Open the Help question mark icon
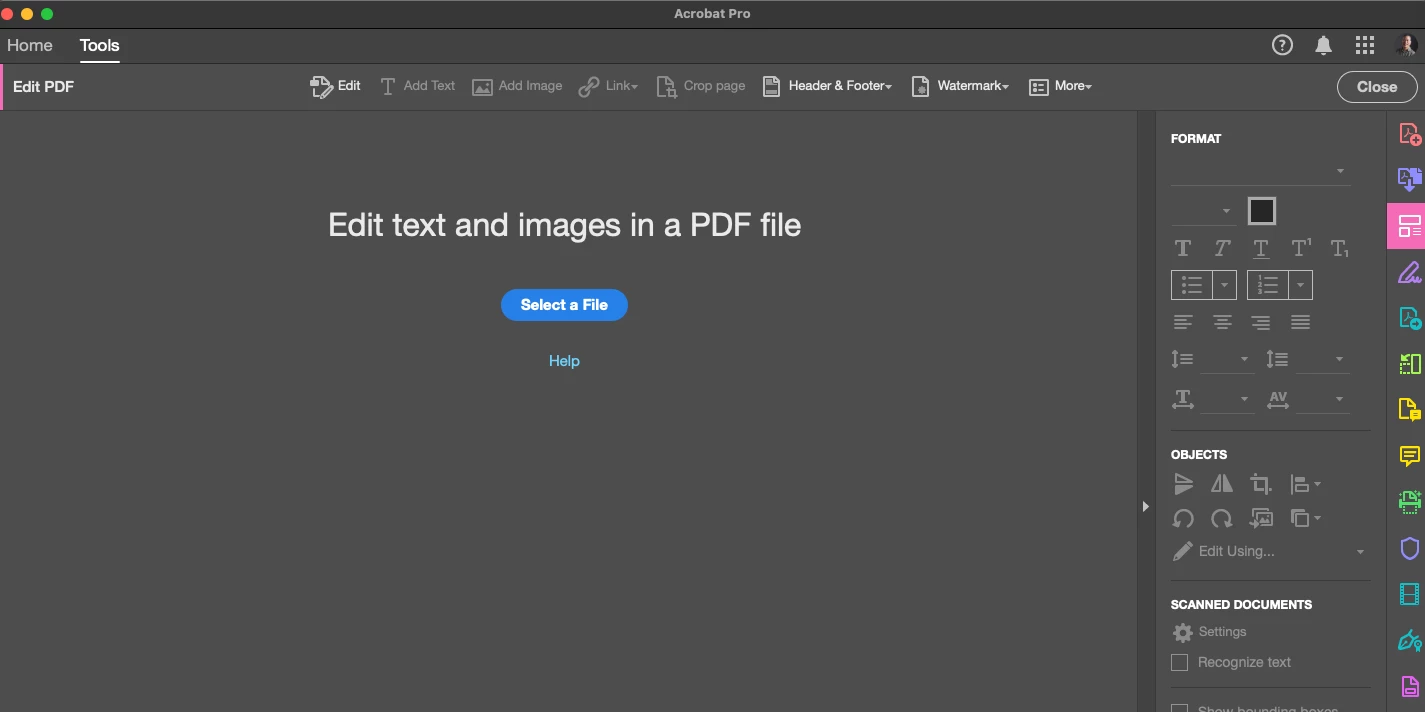 [x=1282, y=45]
